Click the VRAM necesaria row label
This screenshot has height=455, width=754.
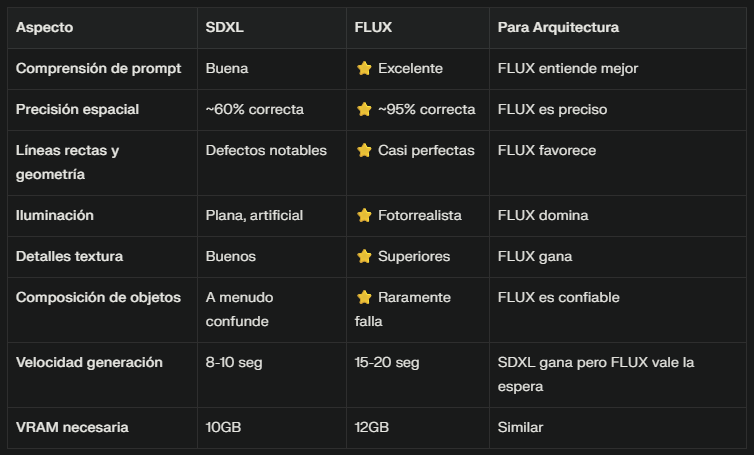(72, 427)
